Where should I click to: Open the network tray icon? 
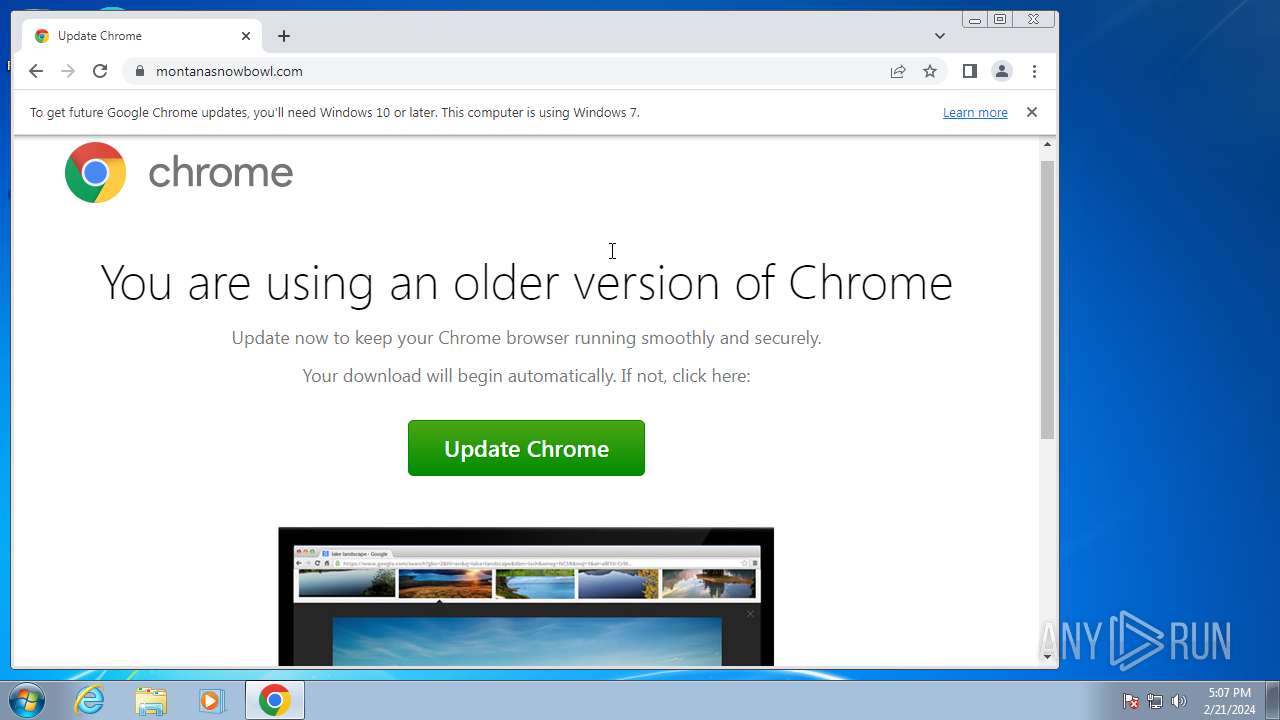pos(1155,701)
